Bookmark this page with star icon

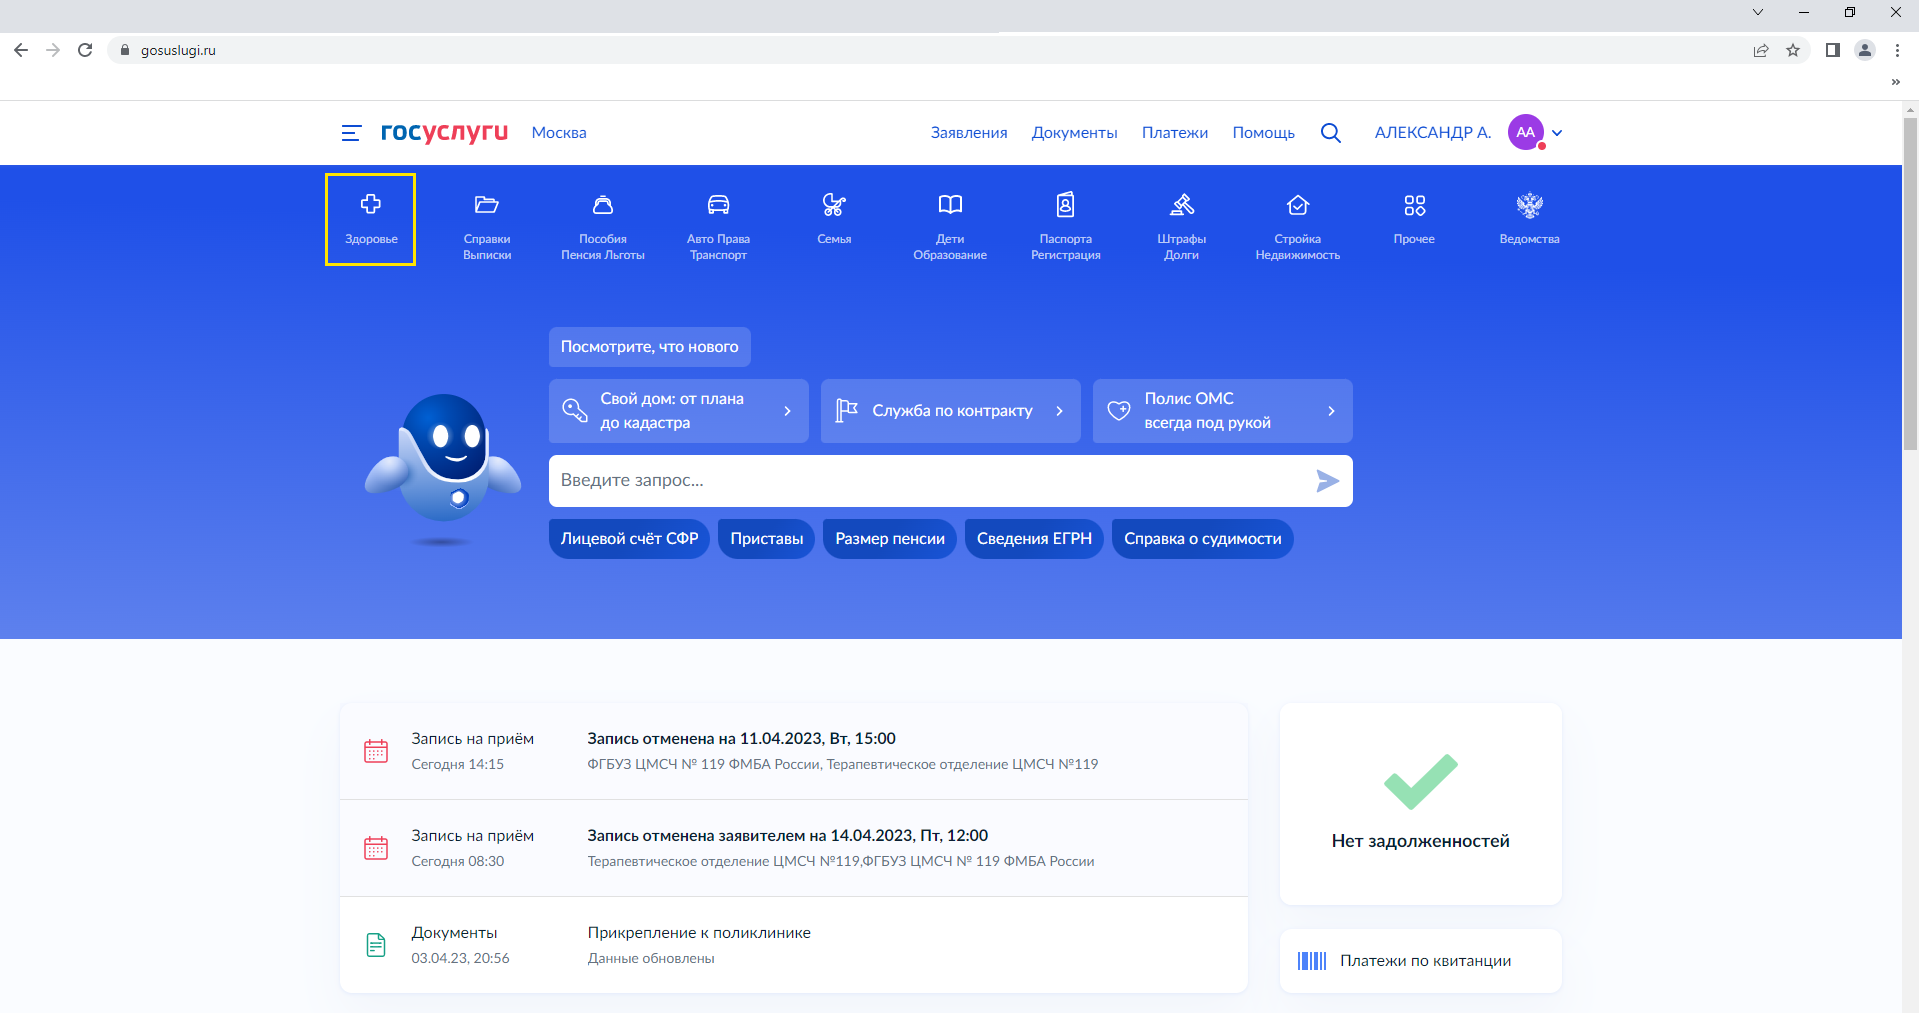coord(1793,50)
